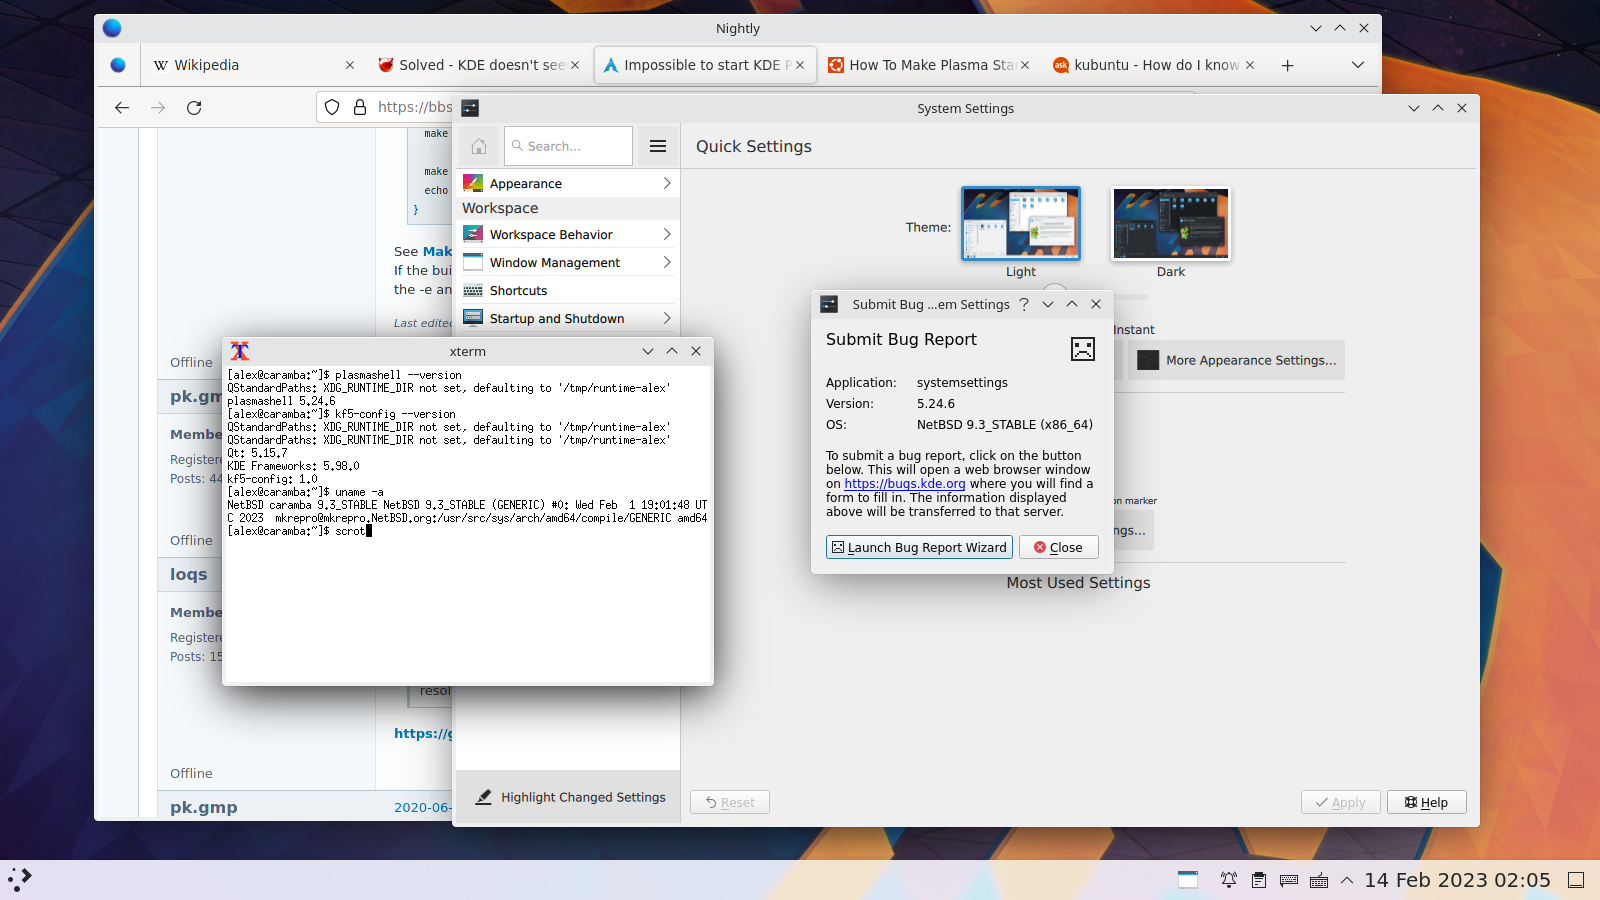Click the Reset button in System Settings
Screen dimensions: 1600x900
click(730, 802)
